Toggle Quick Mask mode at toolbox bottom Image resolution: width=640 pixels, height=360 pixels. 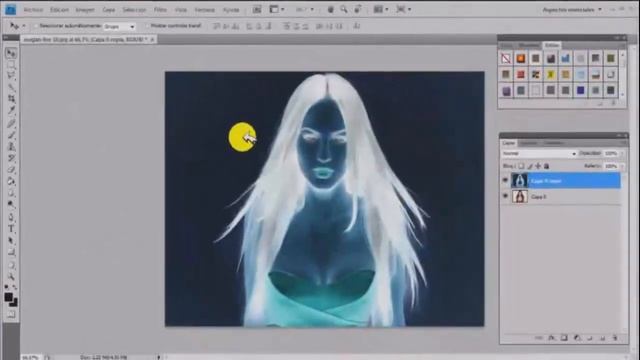point(11,314)
